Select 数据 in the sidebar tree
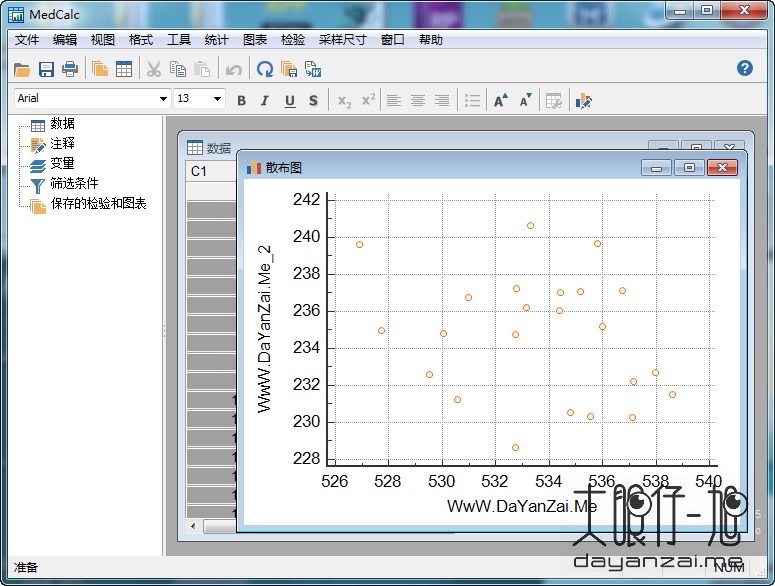 tap(62, 124)
